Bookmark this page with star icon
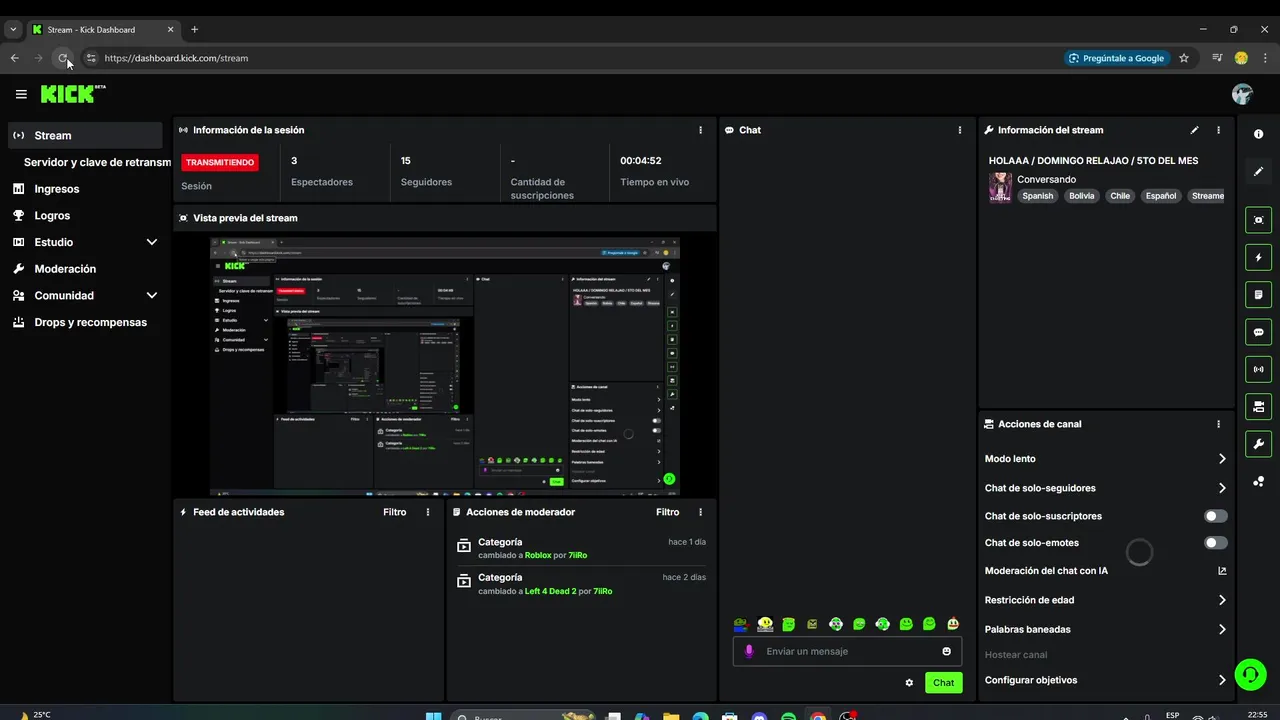 [1184, 58]
